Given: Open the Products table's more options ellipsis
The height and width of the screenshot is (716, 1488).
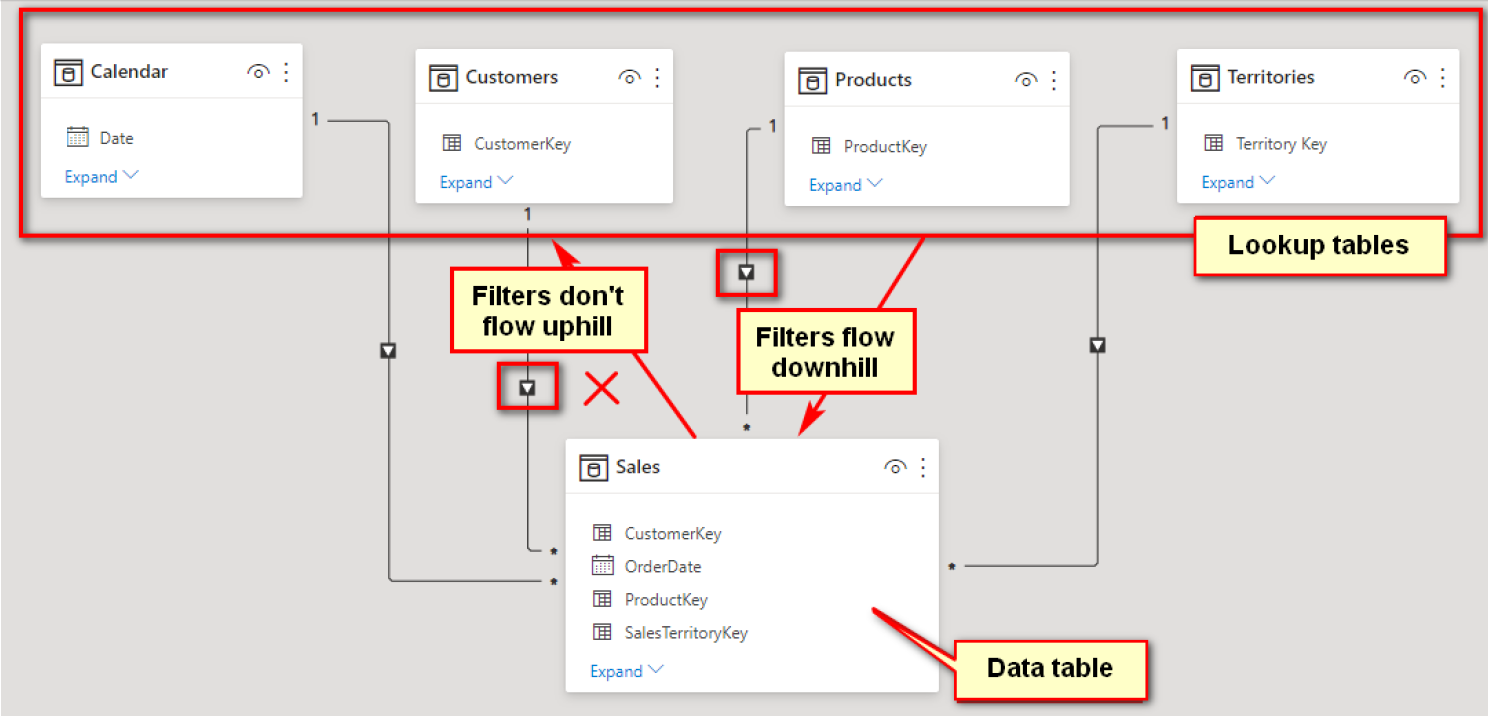Looking at the screenshot, I should tap(1053, 80).
